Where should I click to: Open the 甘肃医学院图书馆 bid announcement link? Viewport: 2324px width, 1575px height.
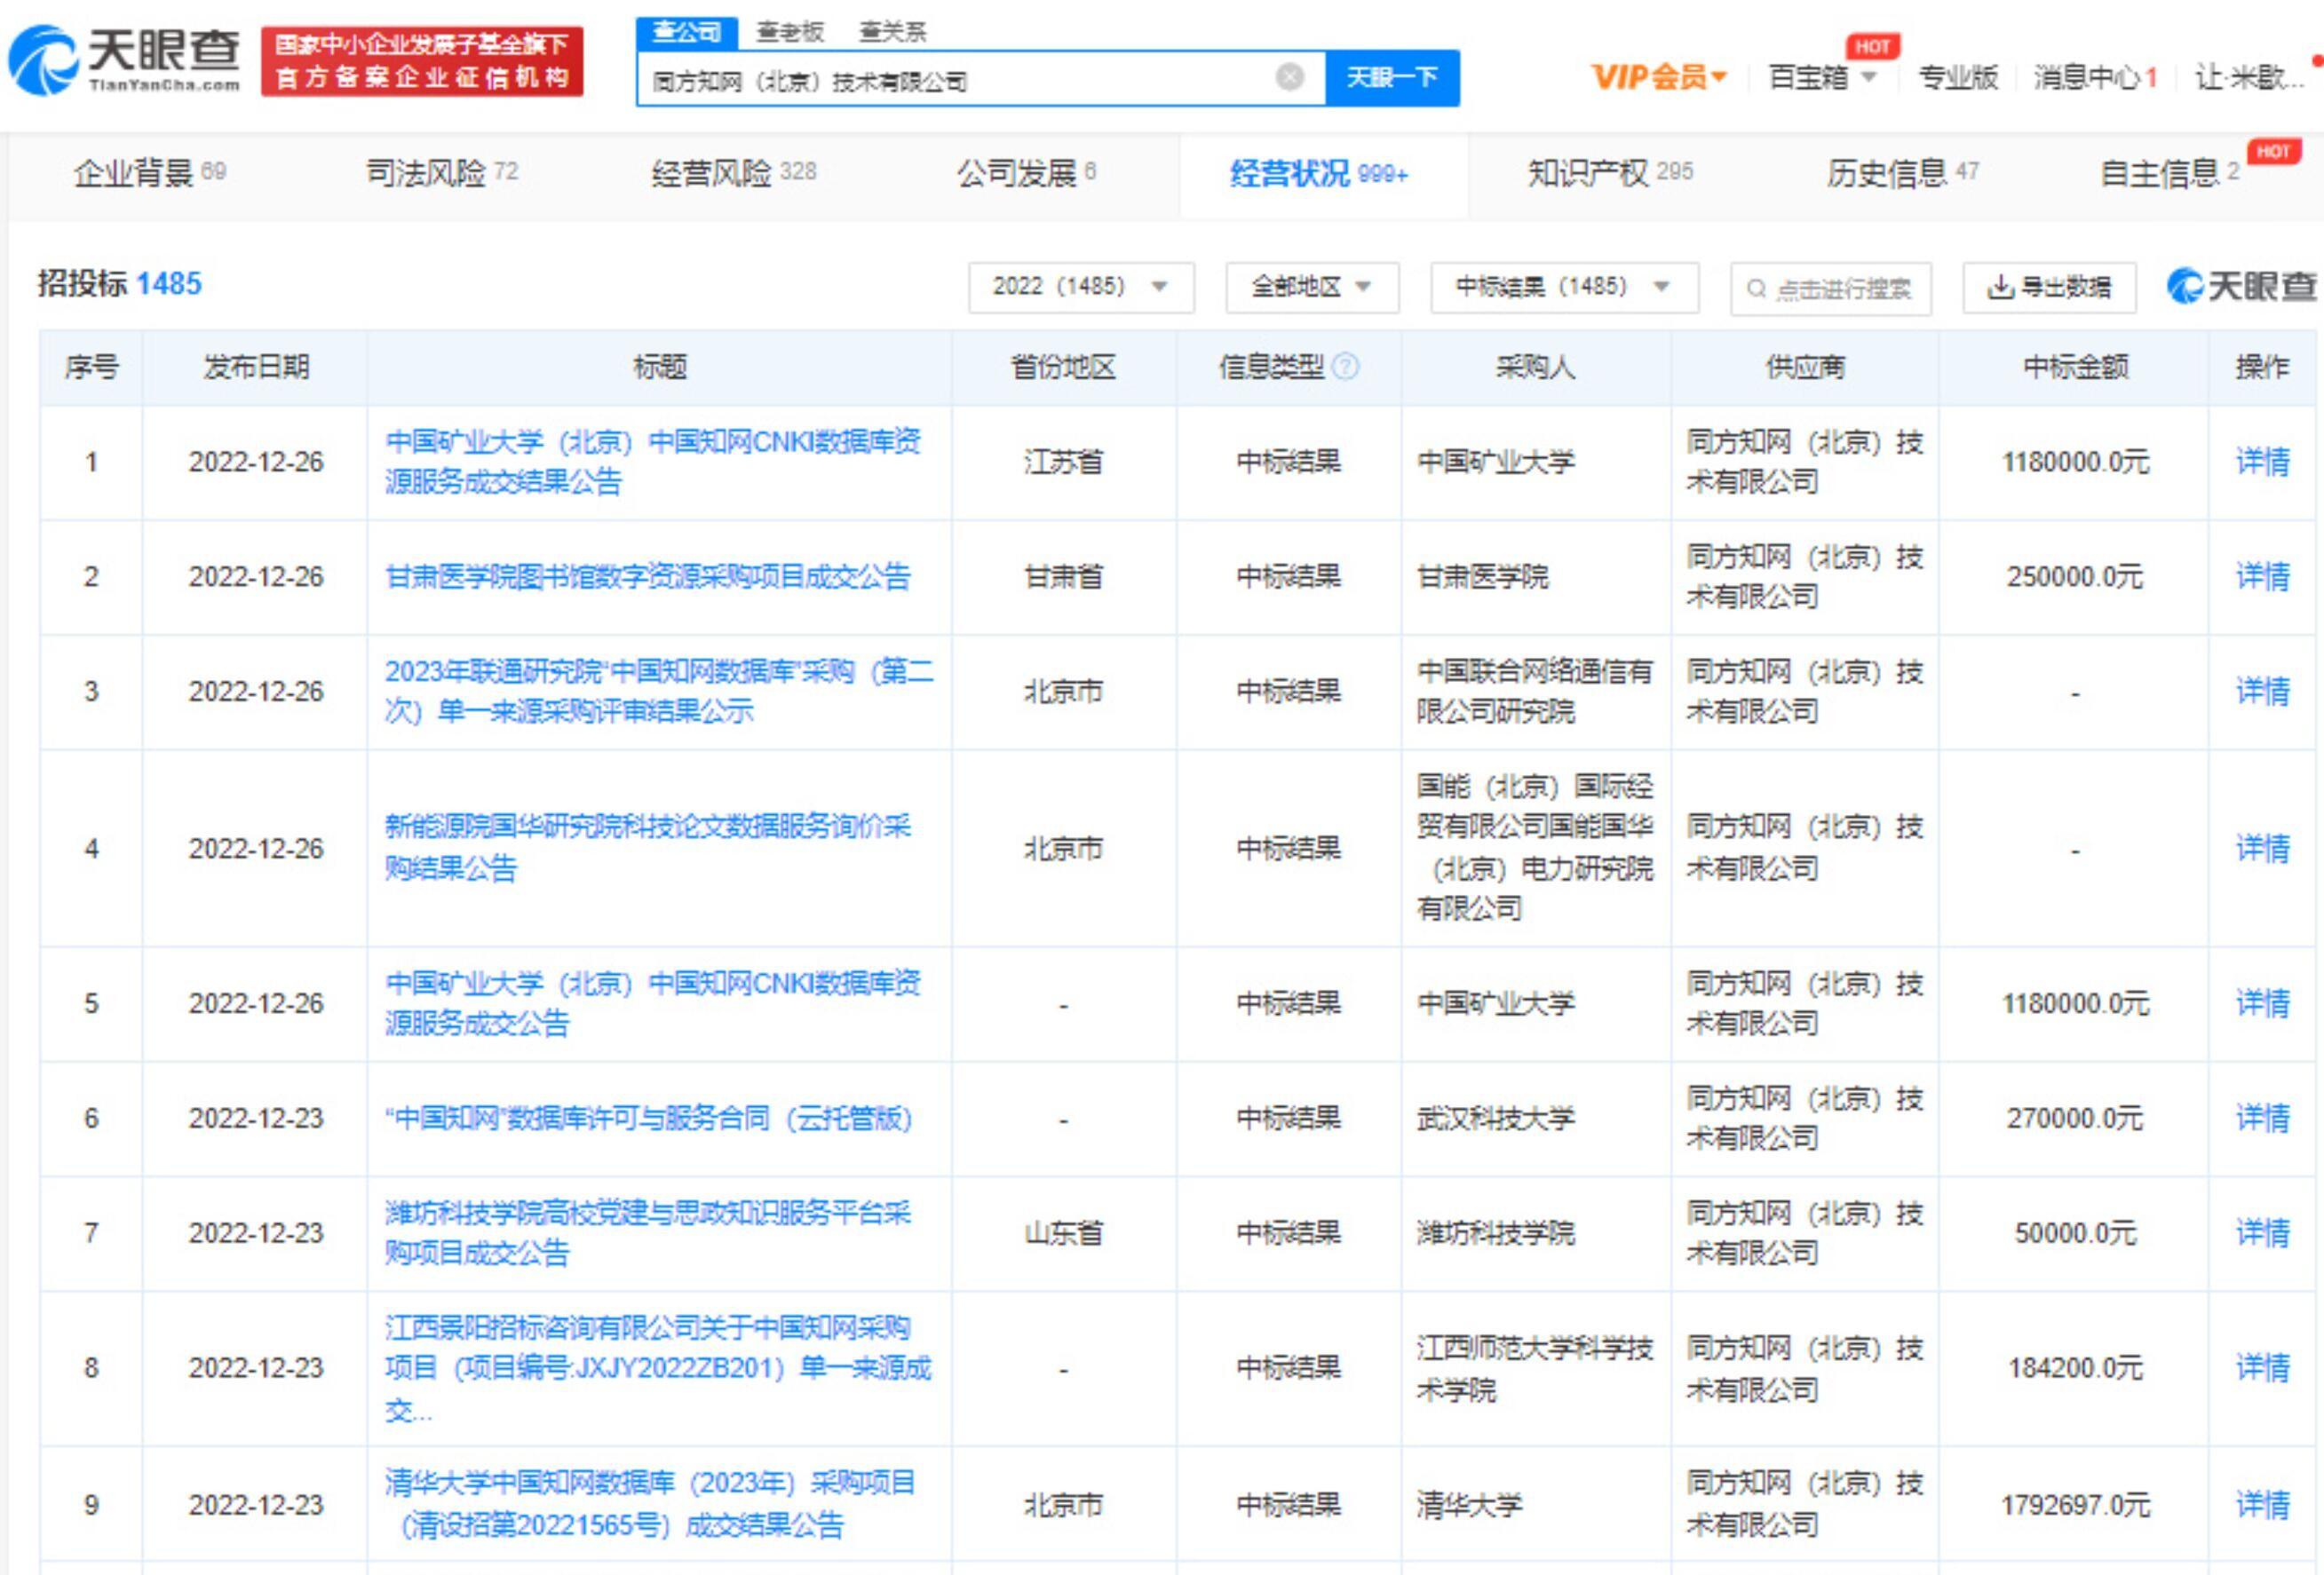coord(648,577)
